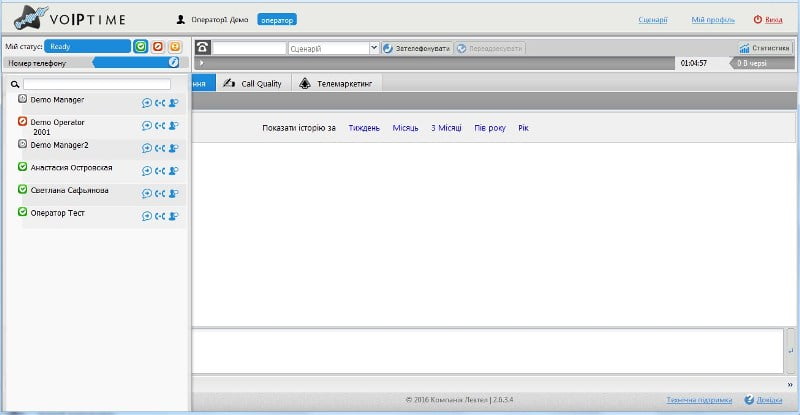Click user icon beside Demo Manager2
The width and height of the screenshot is (800, 415).
click(173, 148)
